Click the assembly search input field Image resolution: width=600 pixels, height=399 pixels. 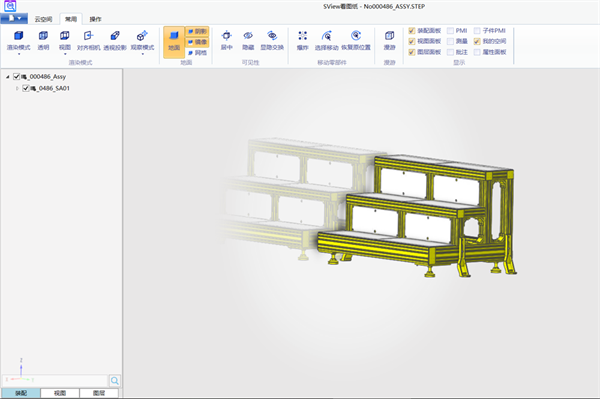coord(55,381)
